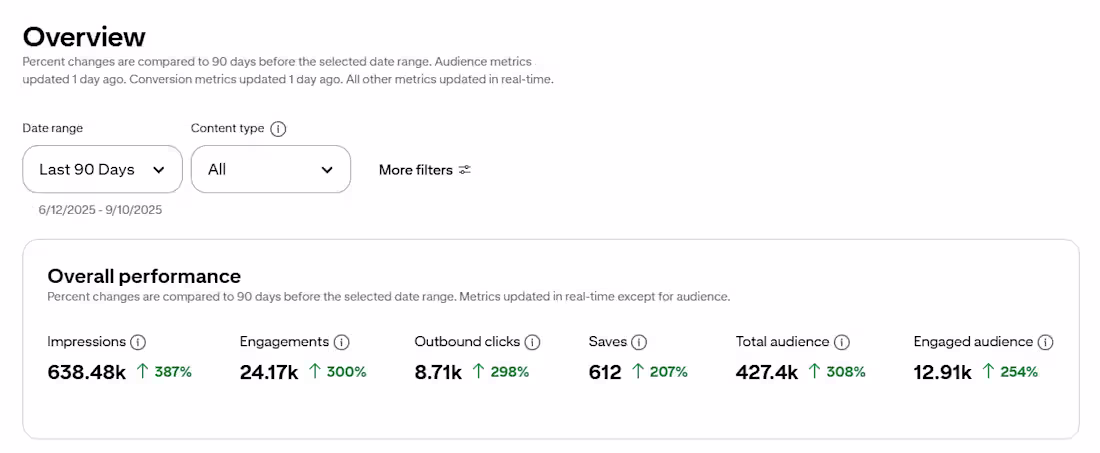Click the info icon next to Content type
1100x453 pixels.
point(279,129)
